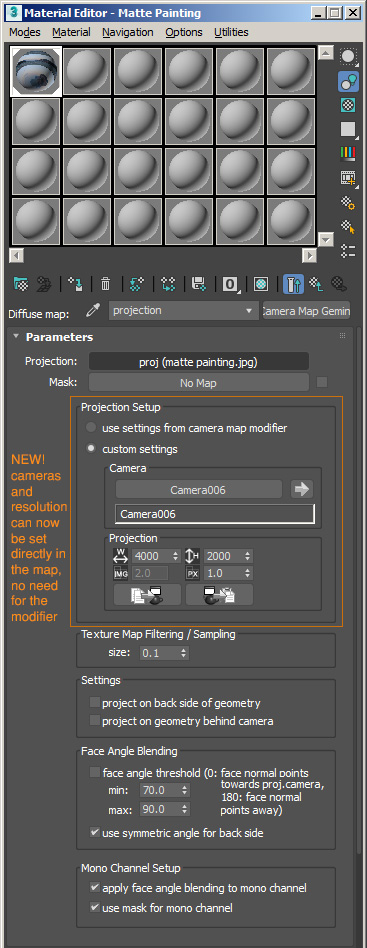Toggle the checkered Background icon
Image resolution: width=367 pixels, height=948 pixels.
point(348,105)
